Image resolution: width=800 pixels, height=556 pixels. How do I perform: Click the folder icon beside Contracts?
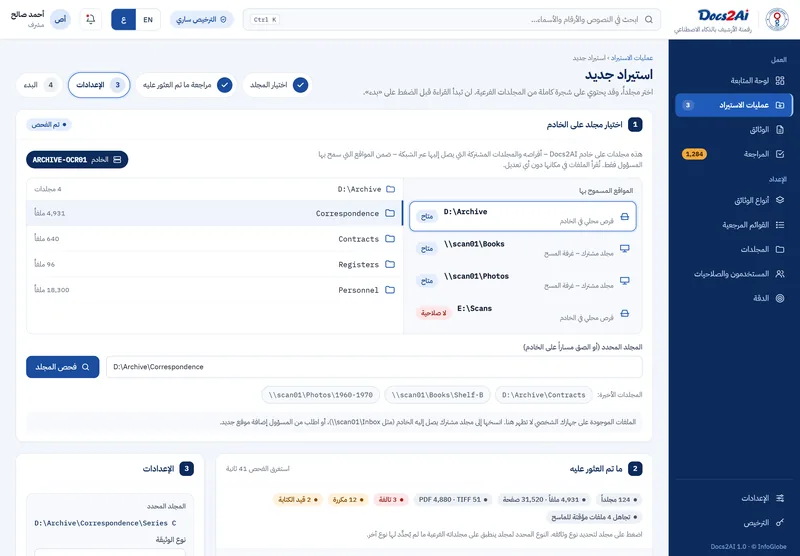(390, 239)
